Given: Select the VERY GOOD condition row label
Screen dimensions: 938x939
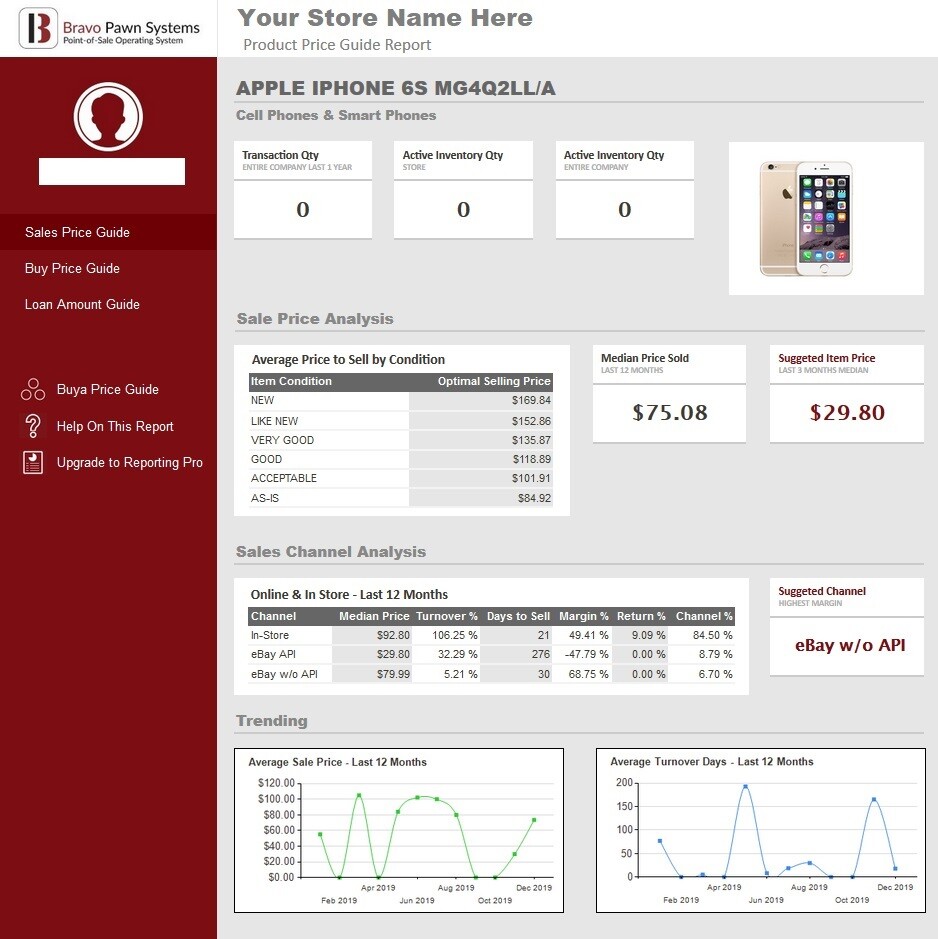Looking at the screenshot, I should (x=282, y=440).
